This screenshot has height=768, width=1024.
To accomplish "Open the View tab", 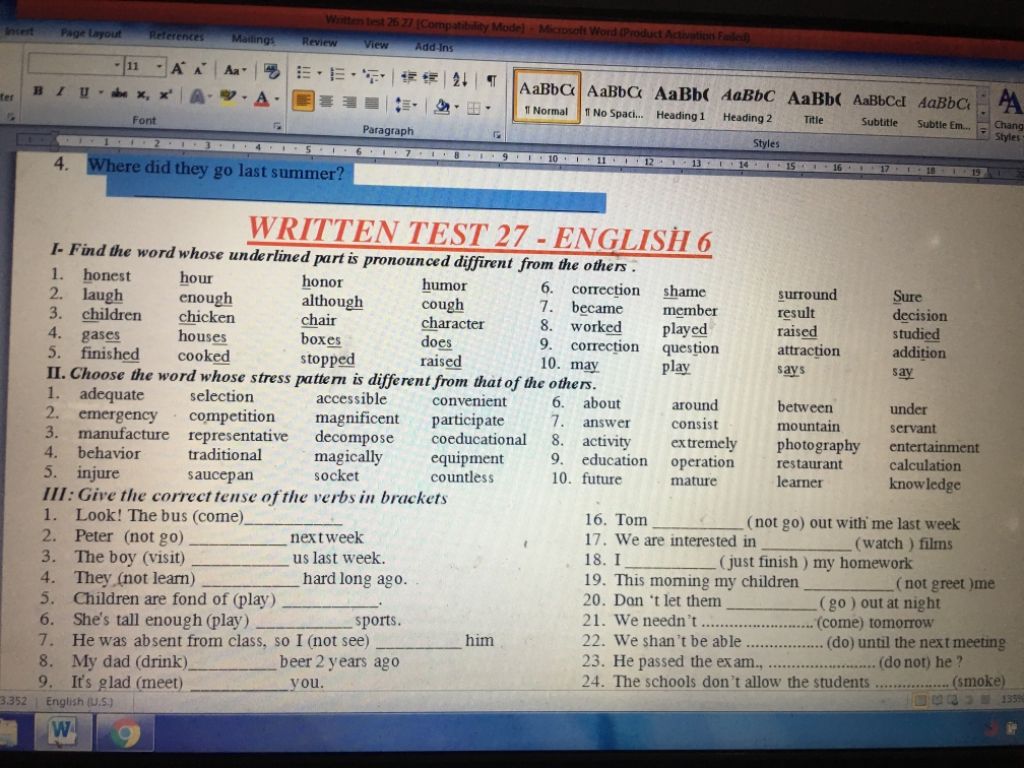I will (376, 44).
